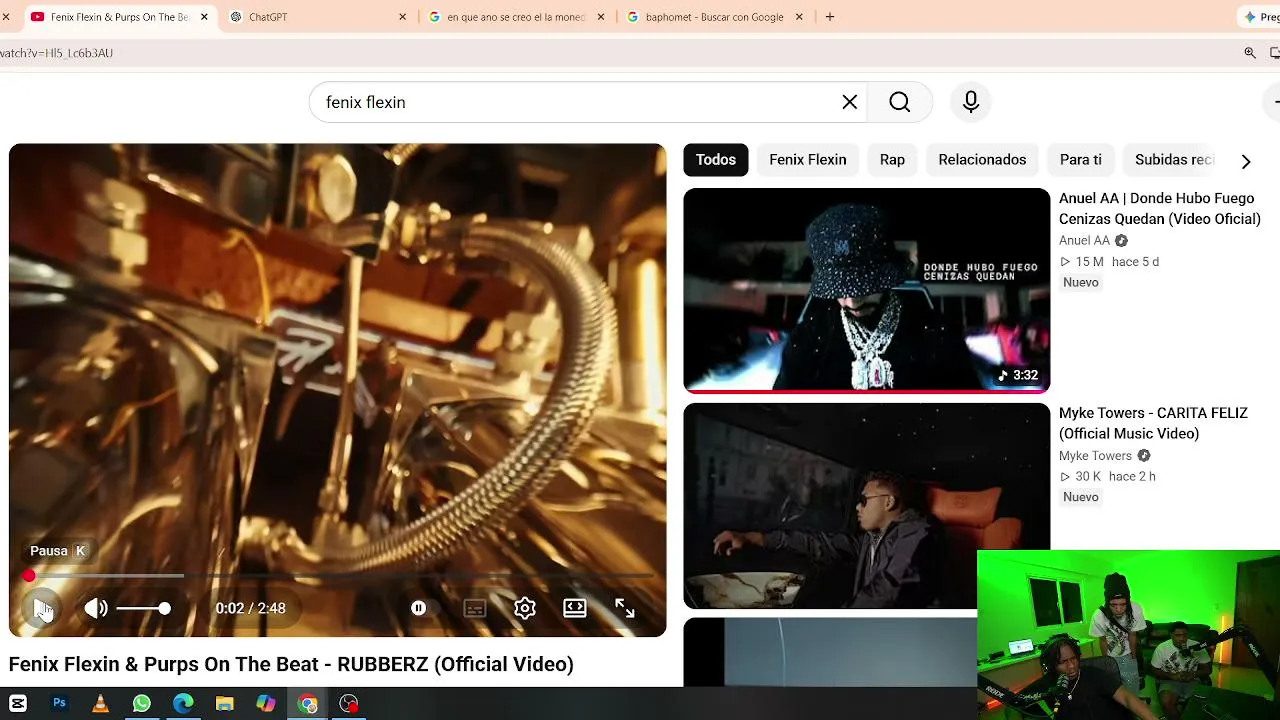
Task: Switch to theater mode view
Action: click(575, 608)
